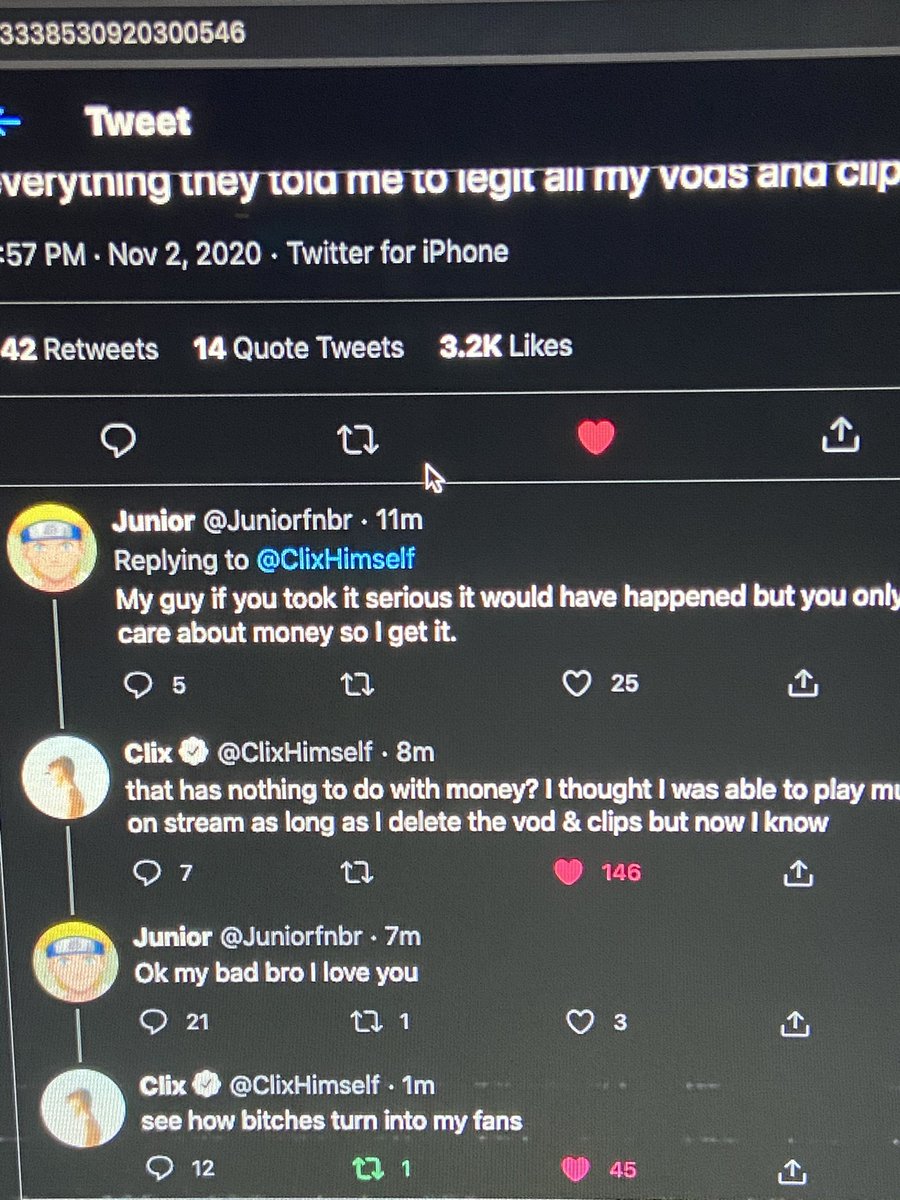Open the @ClixHimself mention link
Viewport: 900px width, 1200px height.
(335, 559)
